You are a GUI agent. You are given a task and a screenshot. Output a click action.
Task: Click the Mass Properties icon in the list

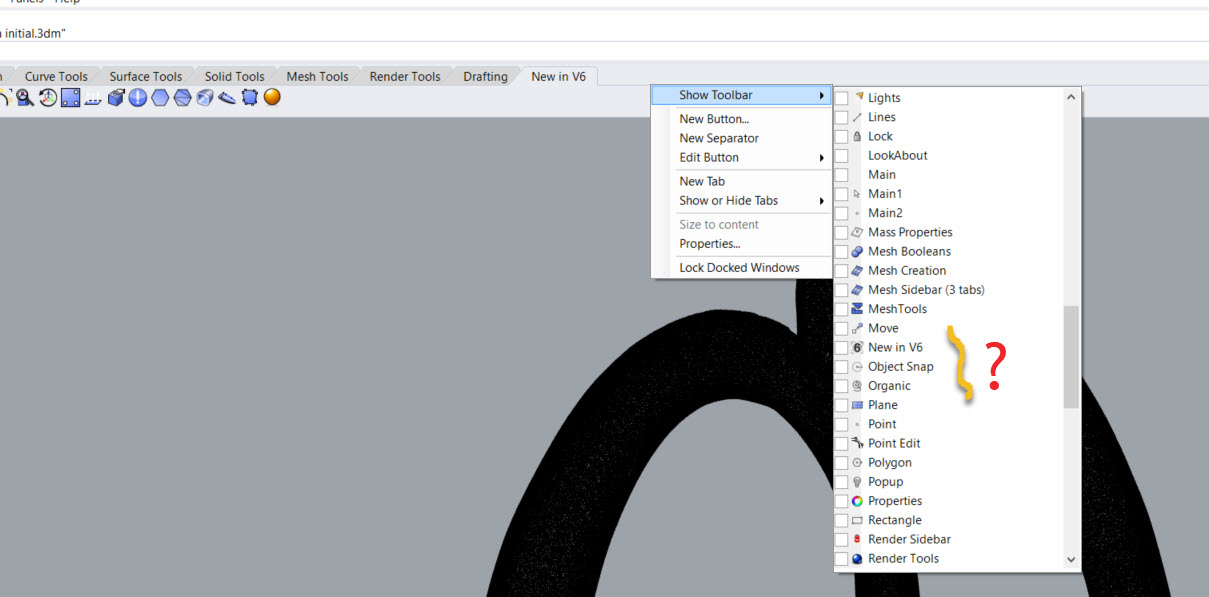click(857, 232)
